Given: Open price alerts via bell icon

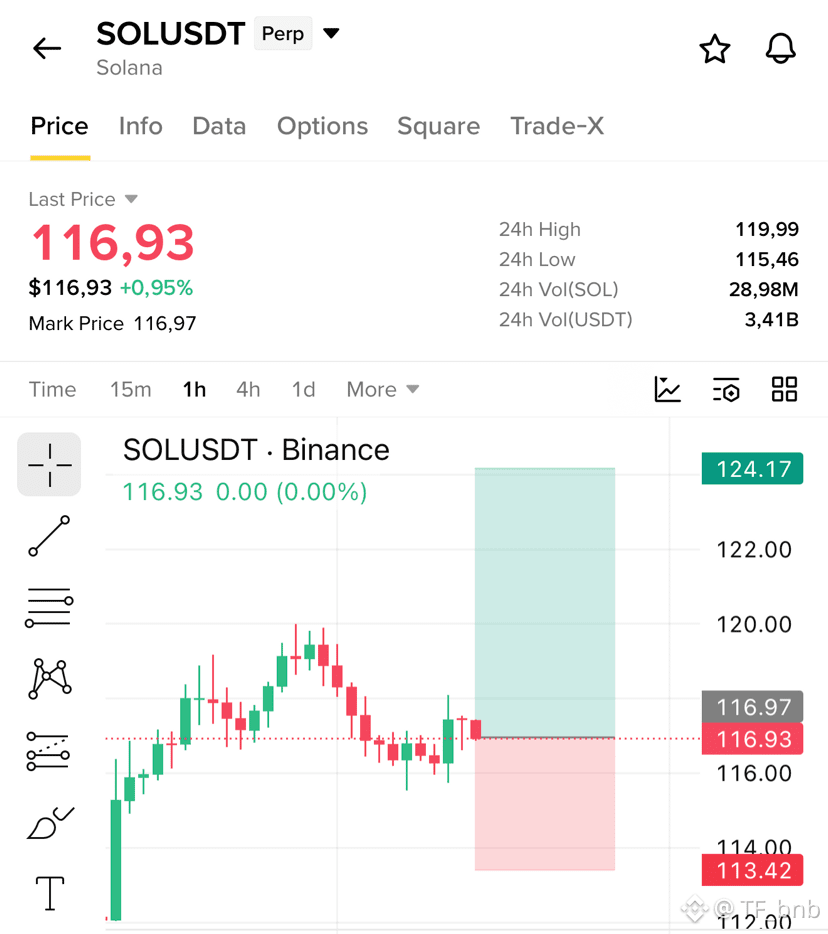Looking at the screenshot, I should coord(780,48).
